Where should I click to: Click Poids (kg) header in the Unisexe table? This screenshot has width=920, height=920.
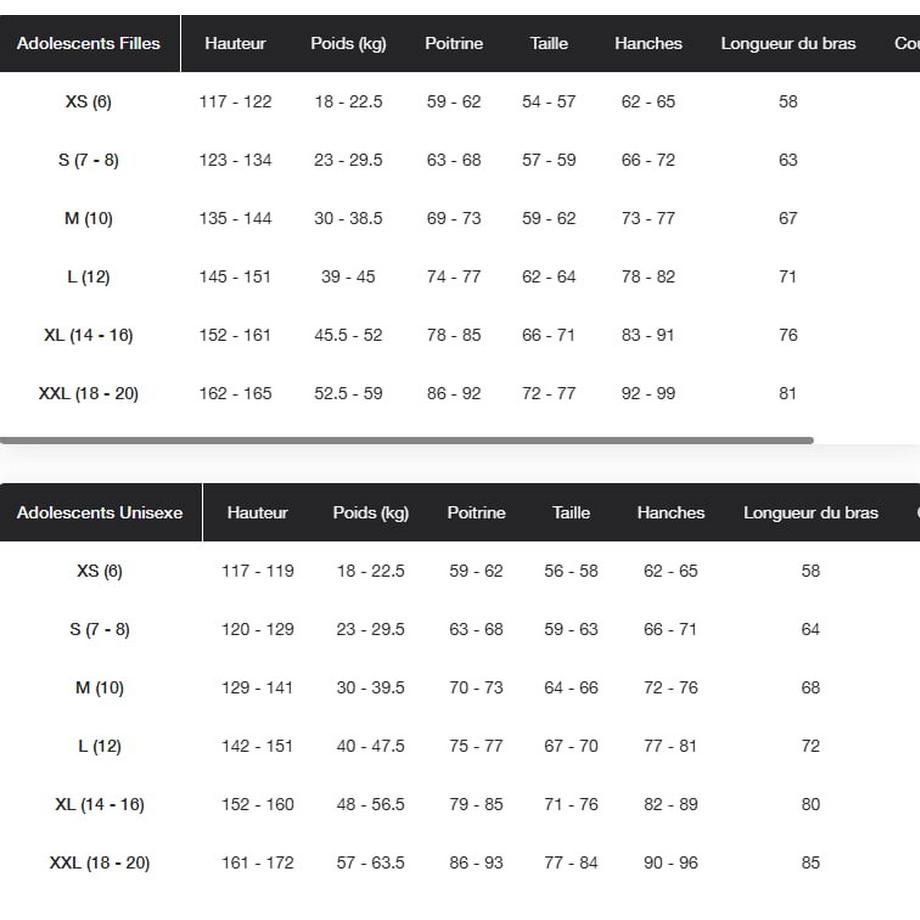click(x=371, y=513)
